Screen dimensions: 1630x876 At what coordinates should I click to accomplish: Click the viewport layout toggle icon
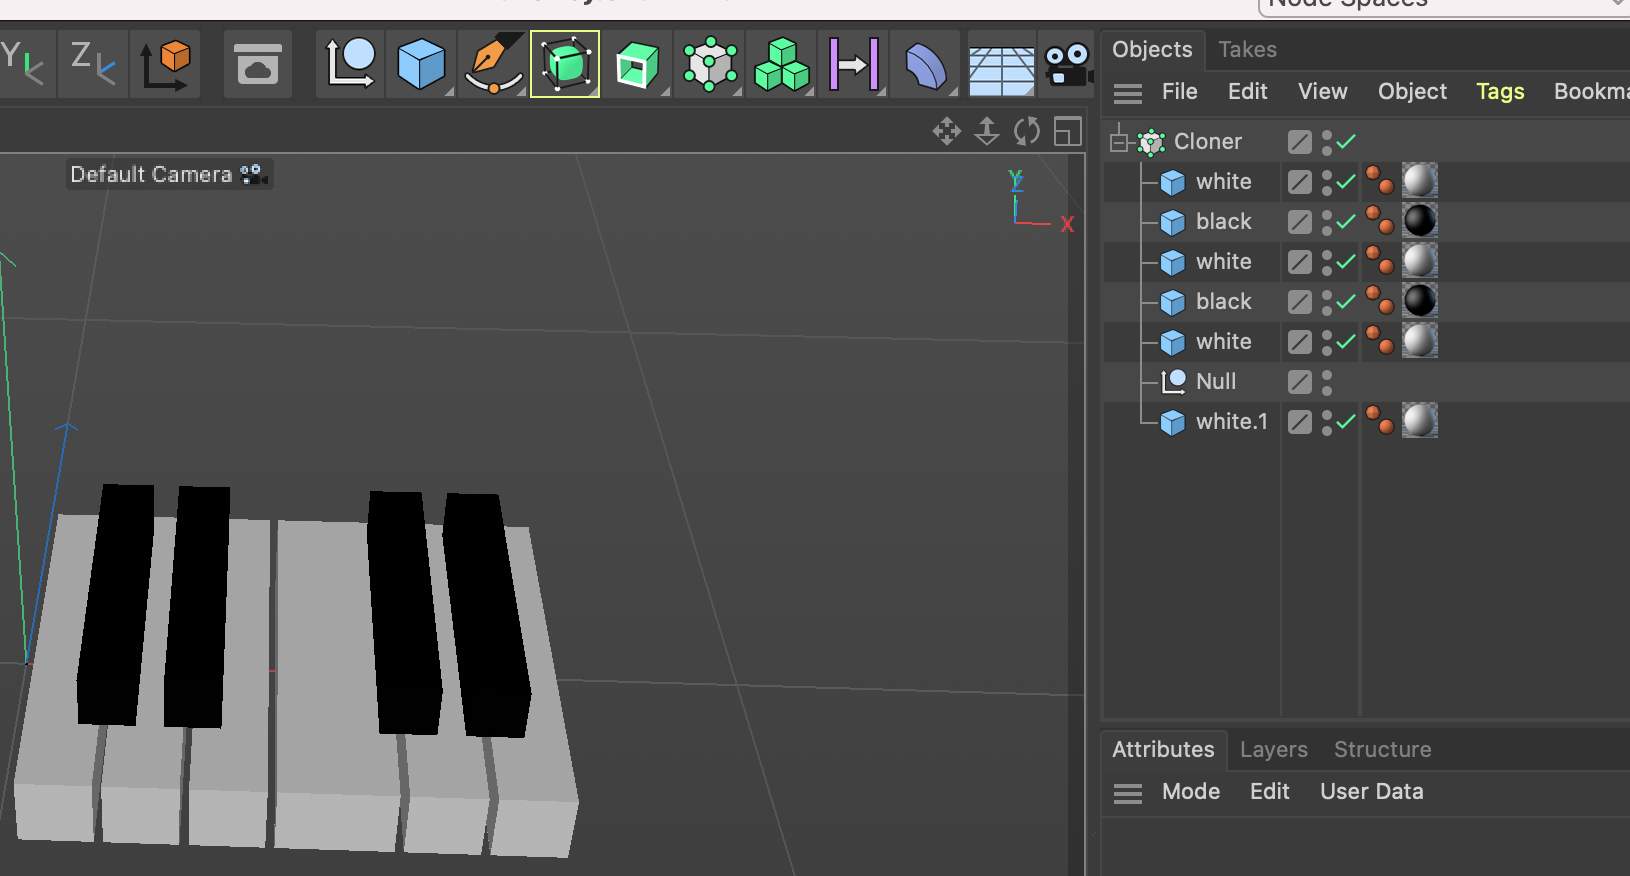[1068, 131]
